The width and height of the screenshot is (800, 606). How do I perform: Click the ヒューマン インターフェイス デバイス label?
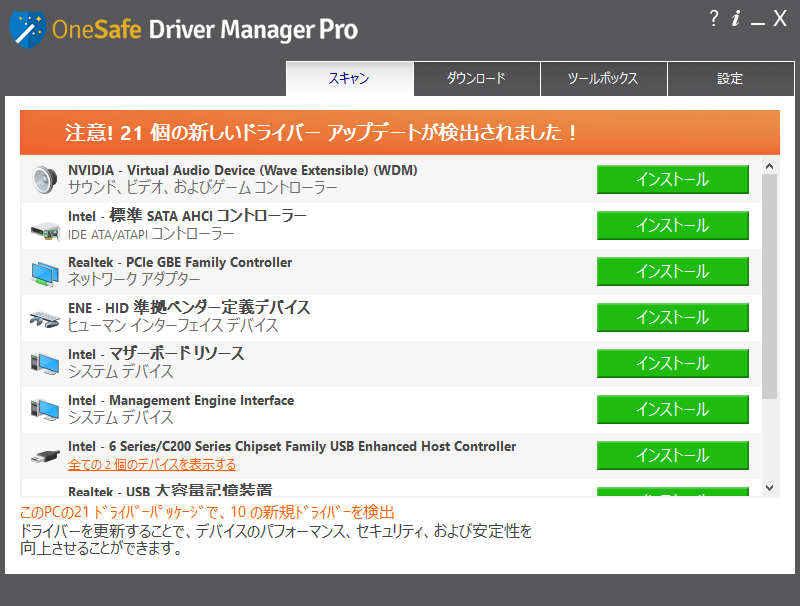click(173, 325)
